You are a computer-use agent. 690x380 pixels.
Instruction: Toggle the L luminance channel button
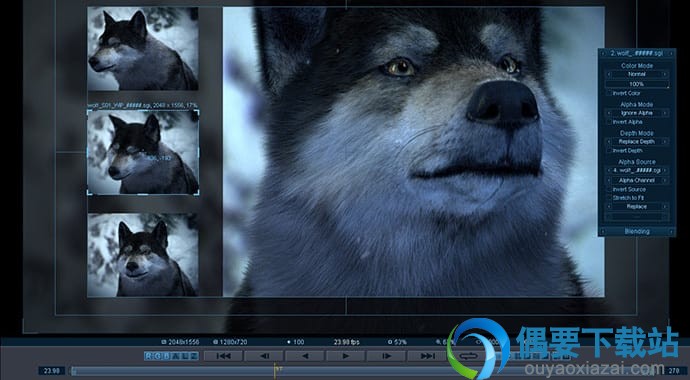pyautogui.click(x=184, y=356)
